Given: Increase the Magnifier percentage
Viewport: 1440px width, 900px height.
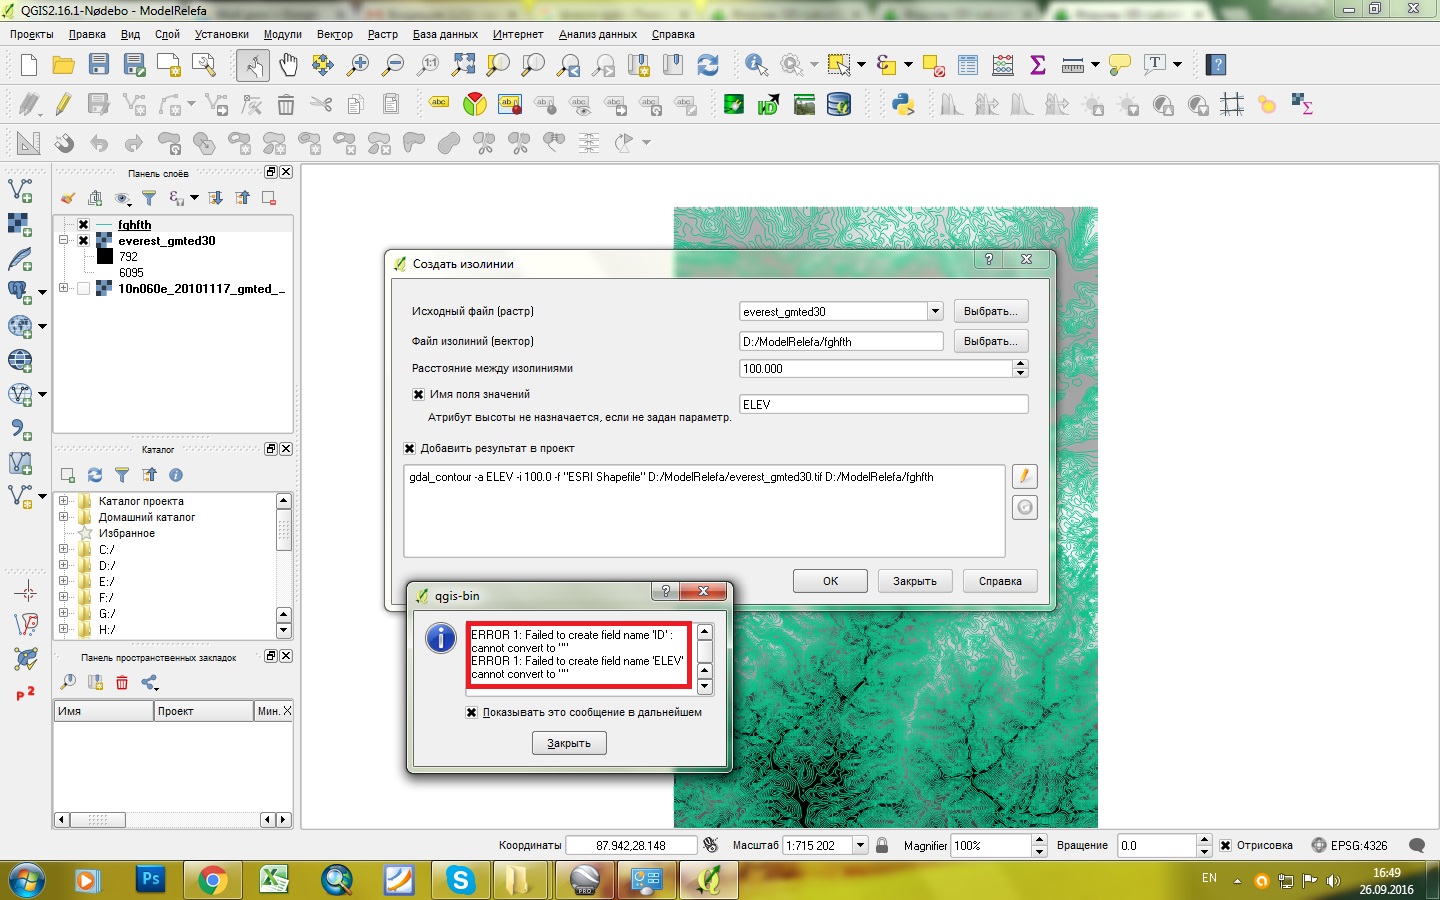Looking at the screenshot, I should click(x=1040, y=840).
